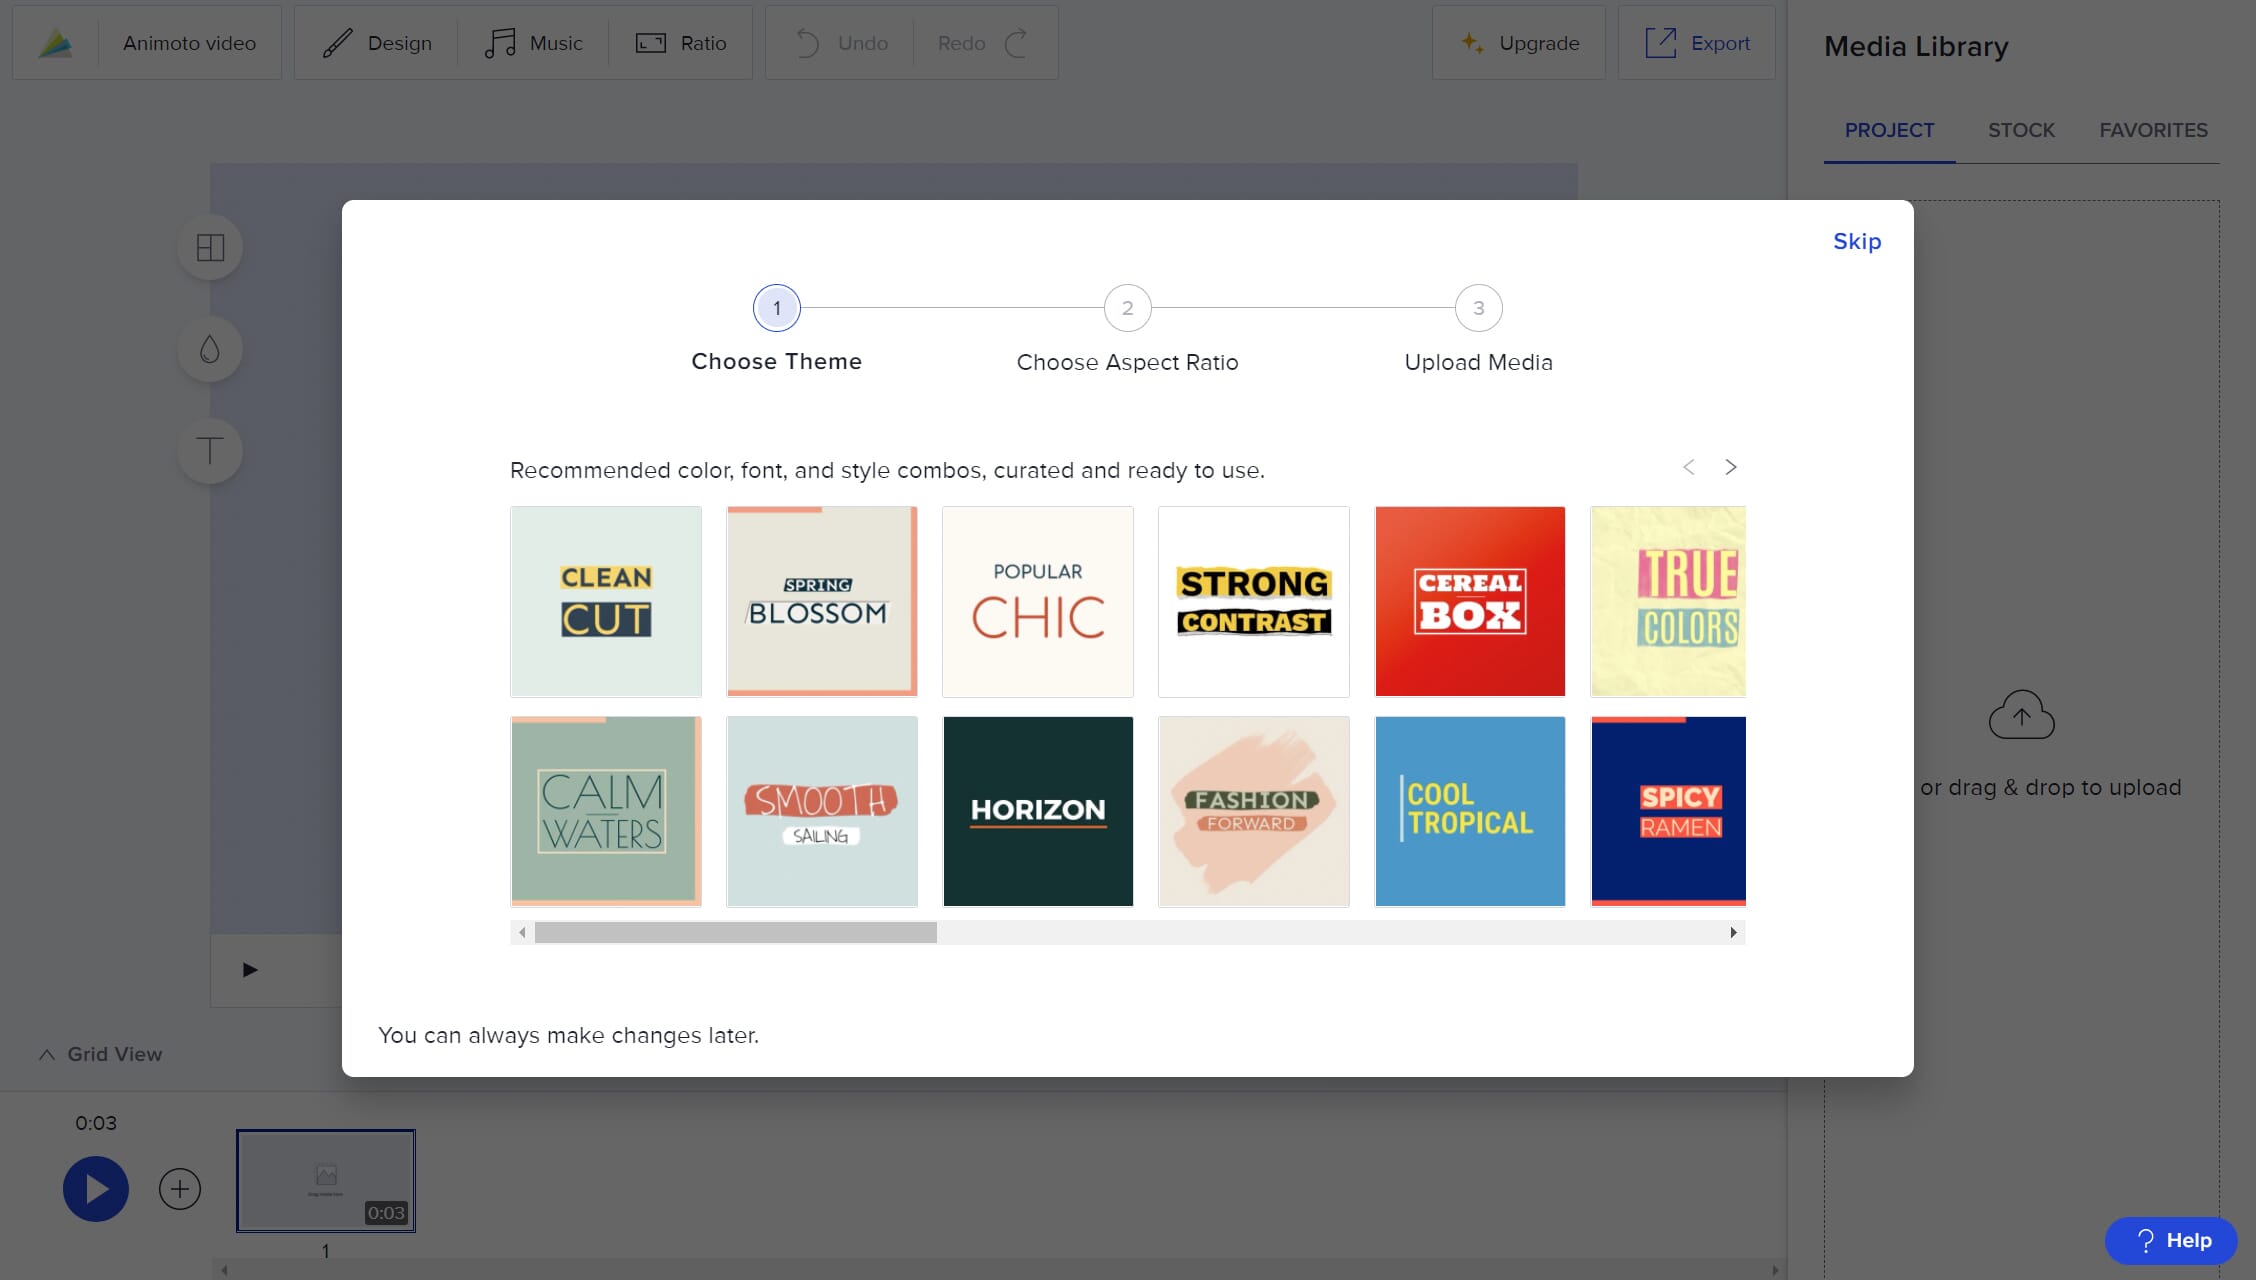Go to step 2 circle

[x=1127, y=308]
